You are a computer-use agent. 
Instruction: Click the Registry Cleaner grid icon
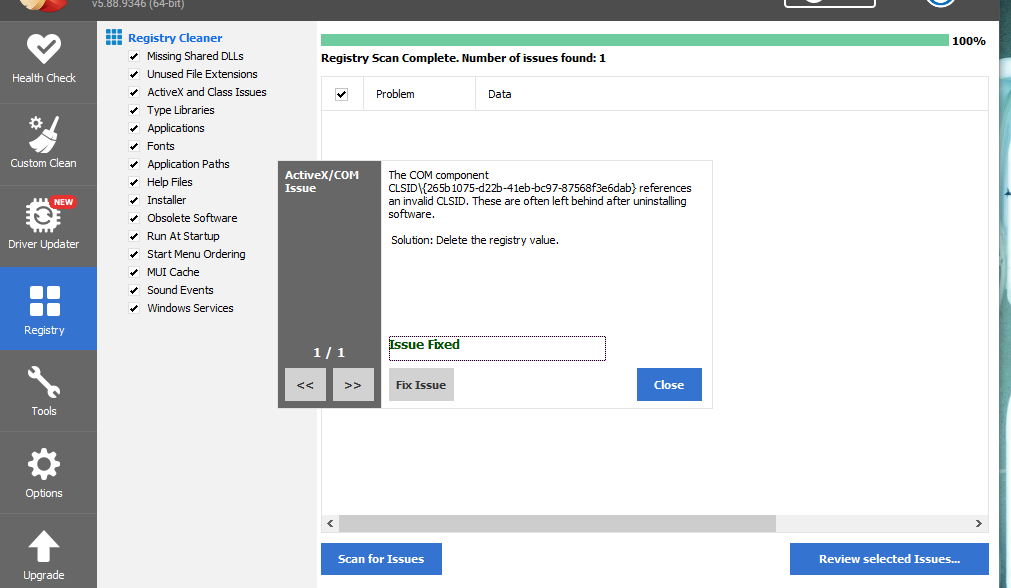[114, 37]
